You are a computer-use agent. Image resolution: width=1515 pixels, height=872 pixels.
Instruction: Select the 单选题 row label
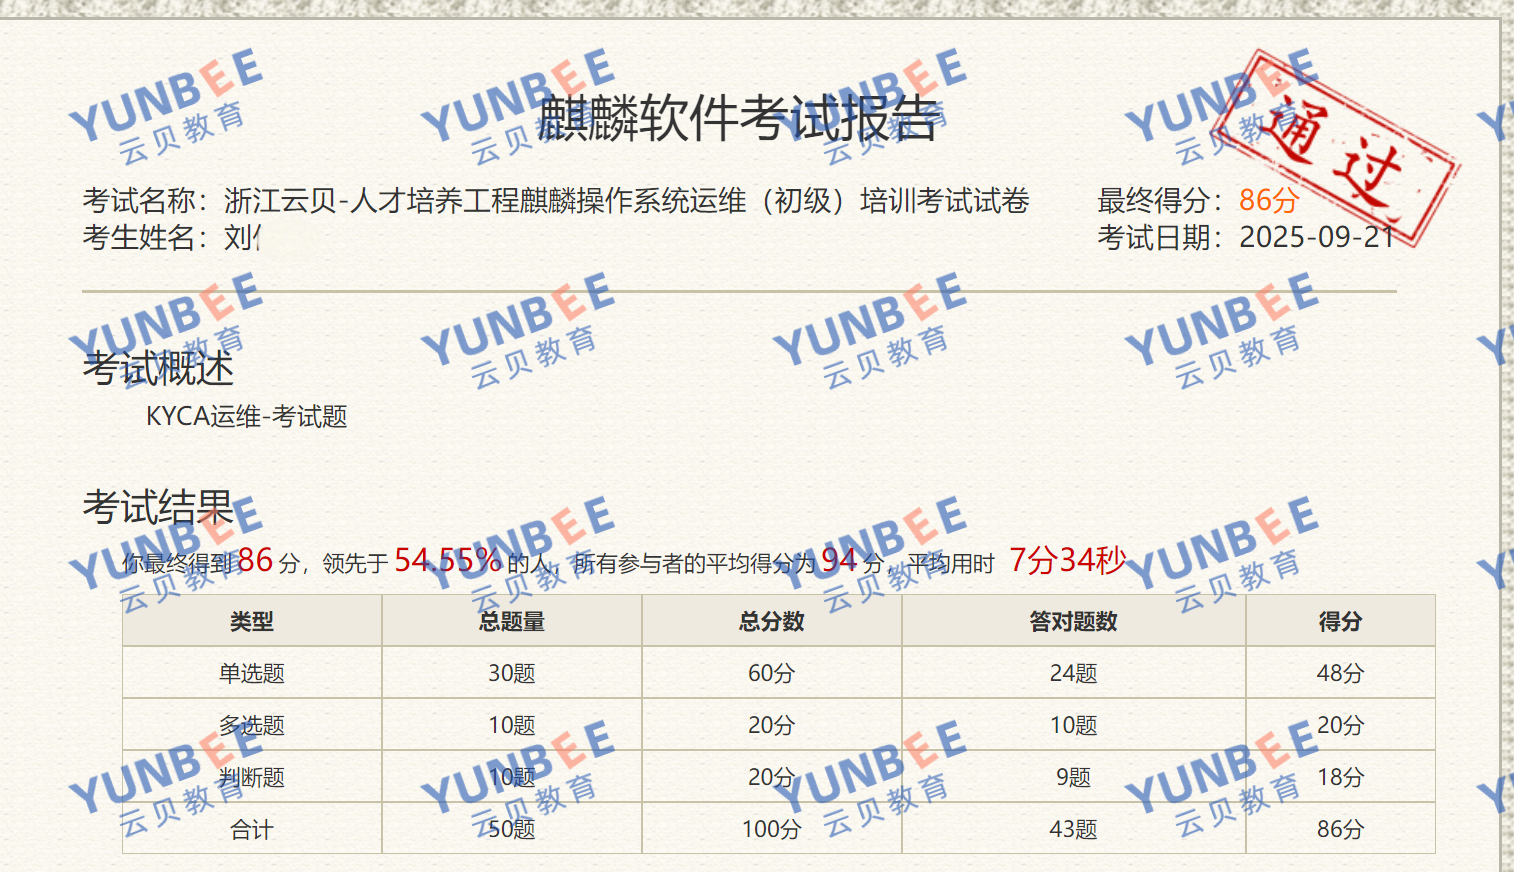point(252,673)
